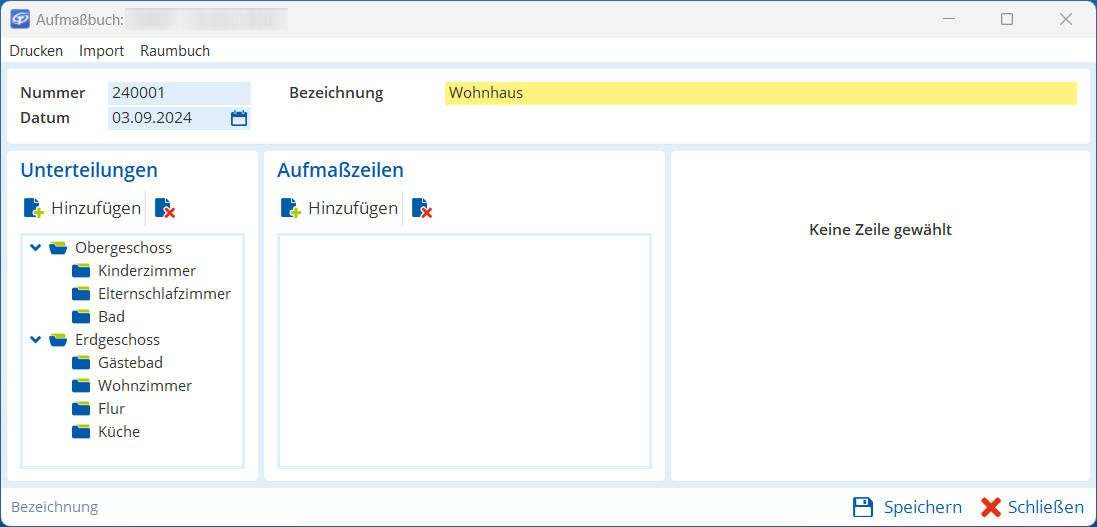
Task: Add a new Unterteilung with Hinzufügen
Action: click(82, 209)
